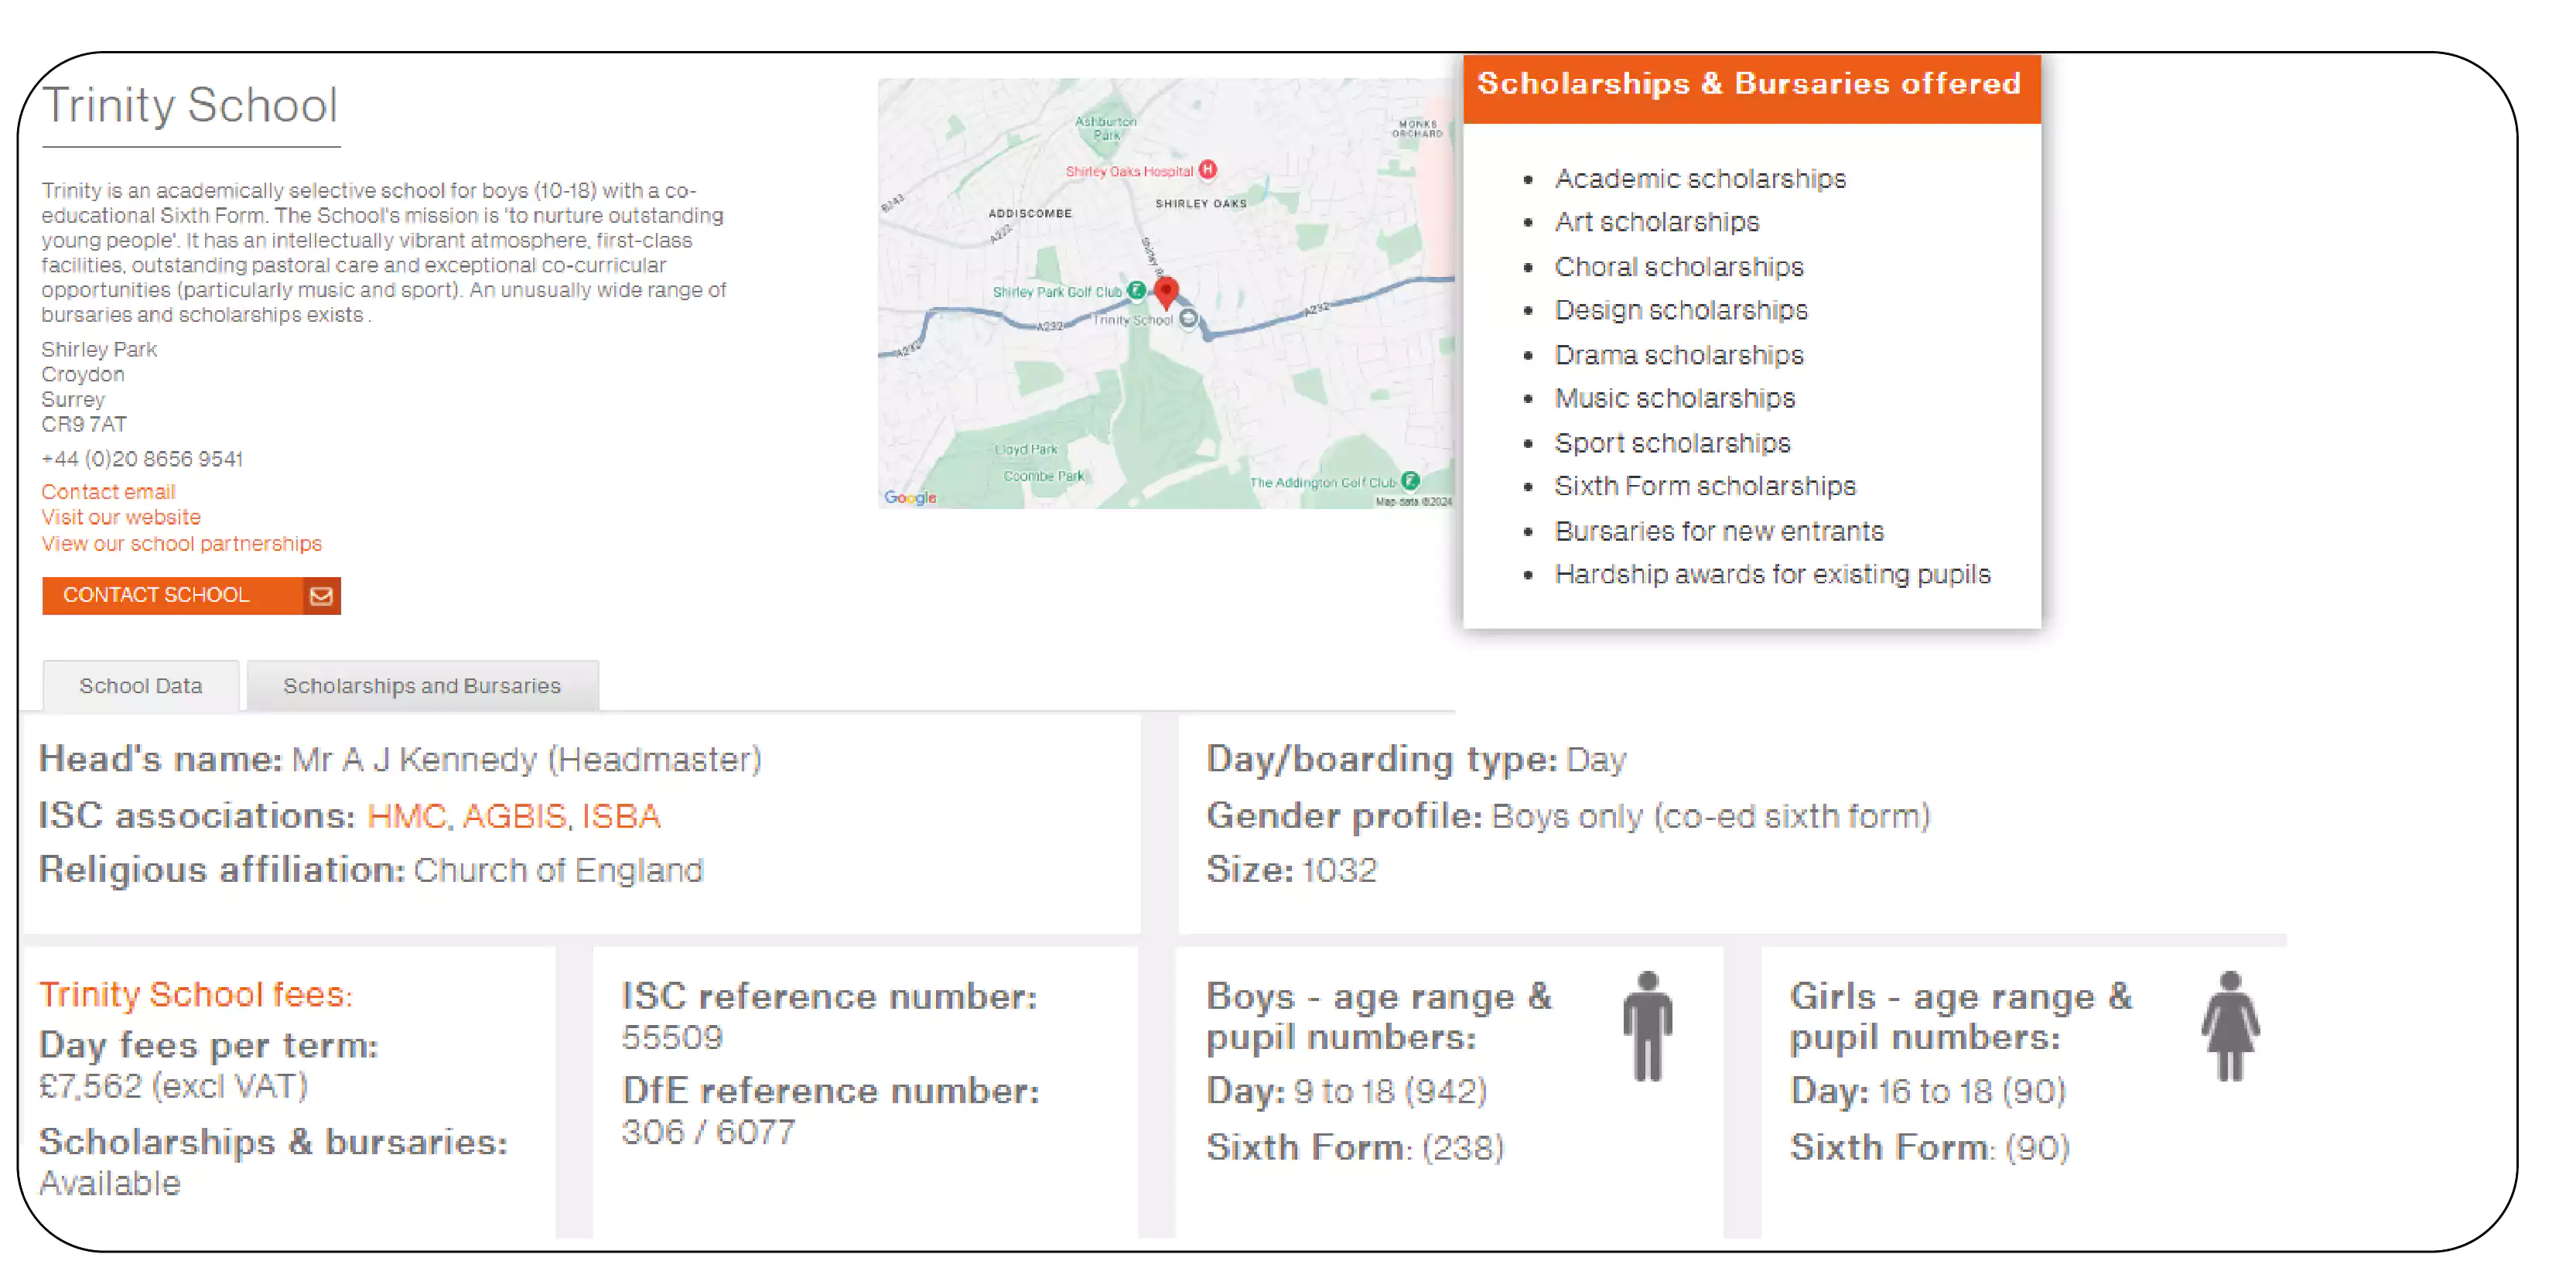The height and width of the screenshot is (1278, 2576).
Task: Click Head's name Mr A J Kennedy
Action: coord(400,760)
